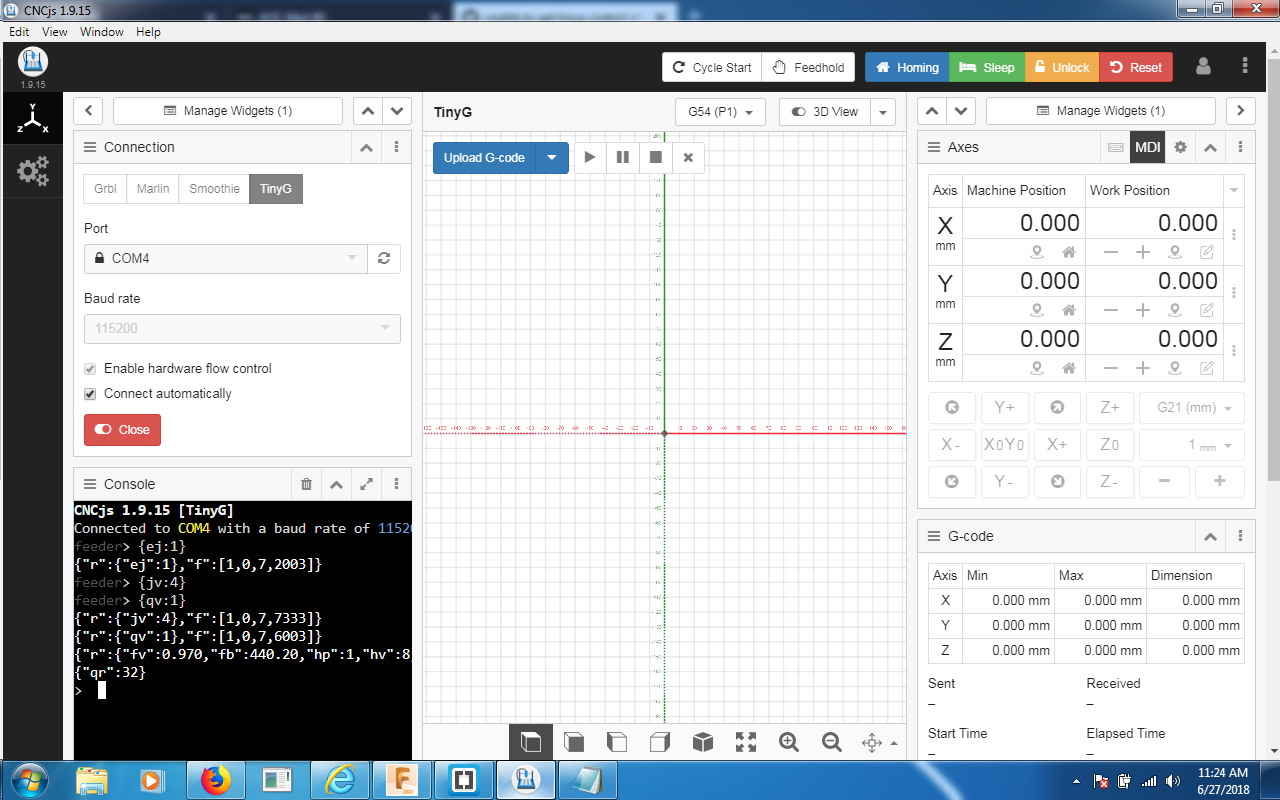This screenshot has width=1280, height=800.
Task: Open the Upload G-code dropdown arrow
Action: [552, 157]
